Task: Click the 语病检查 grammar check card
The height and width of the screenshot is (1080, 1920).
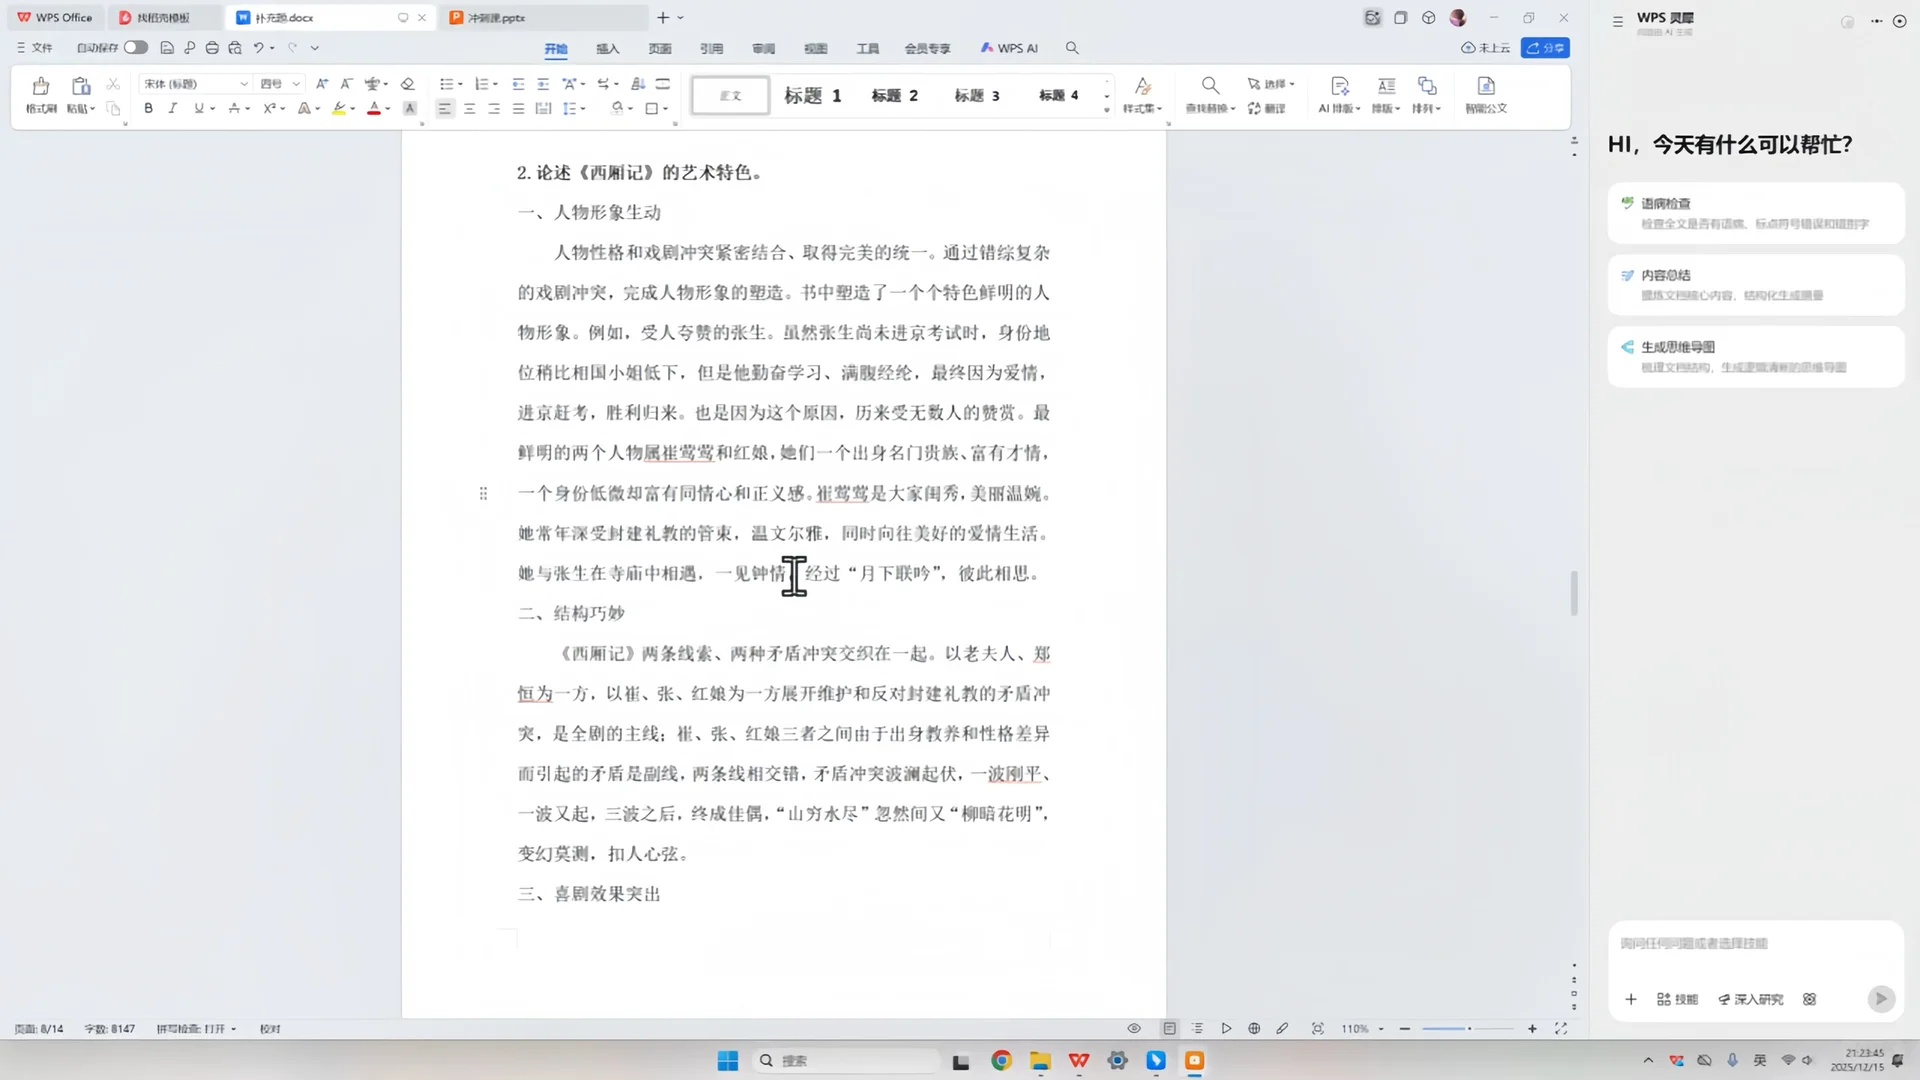Action: pyautogui.click(x=1755, y=213)
